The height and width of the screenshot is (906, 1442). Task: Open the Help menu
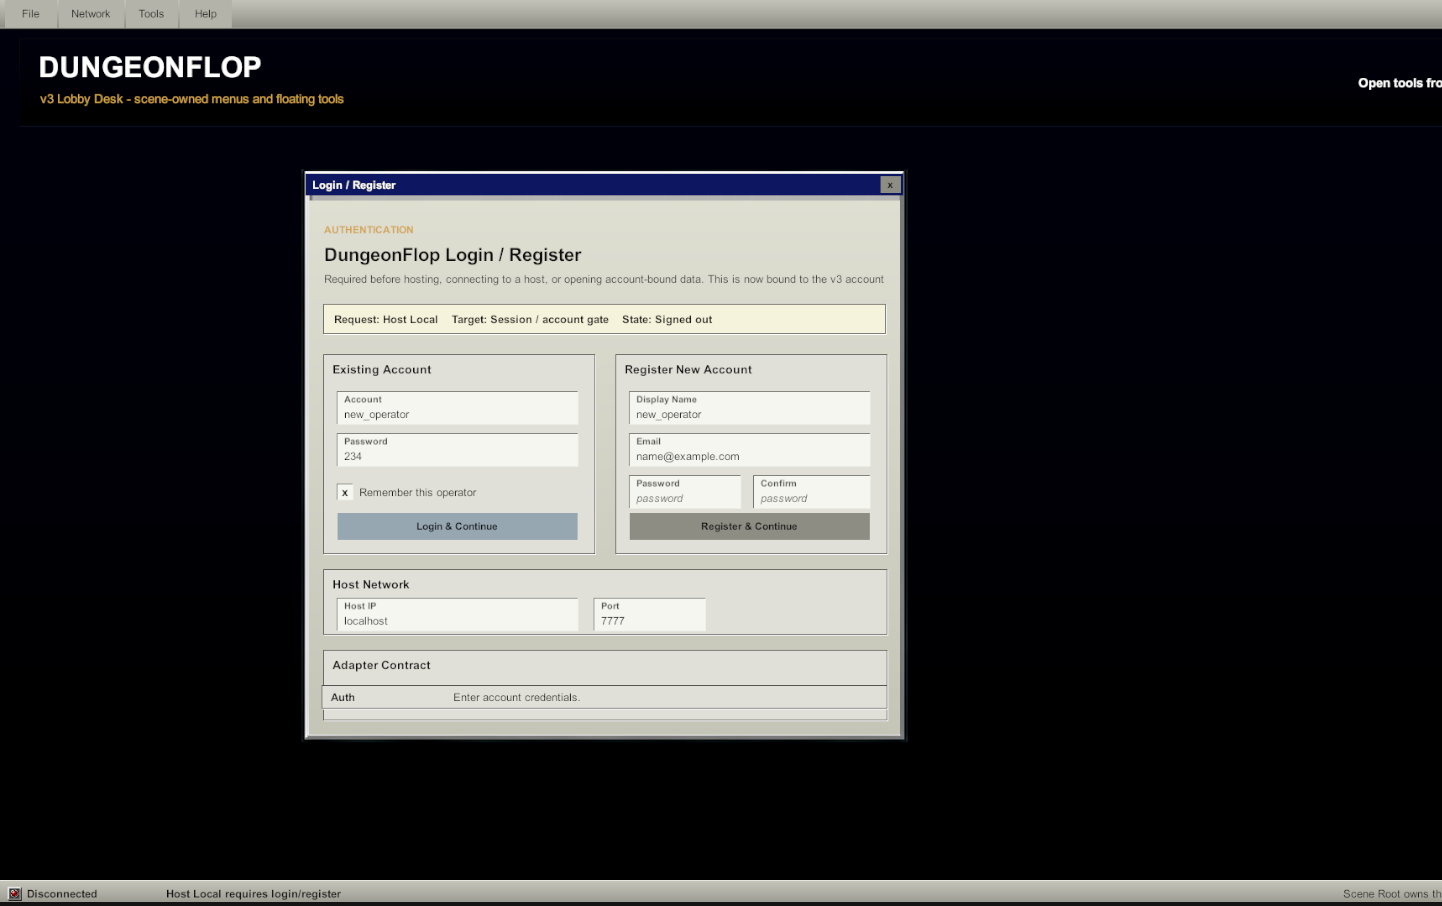pos(206,14)
